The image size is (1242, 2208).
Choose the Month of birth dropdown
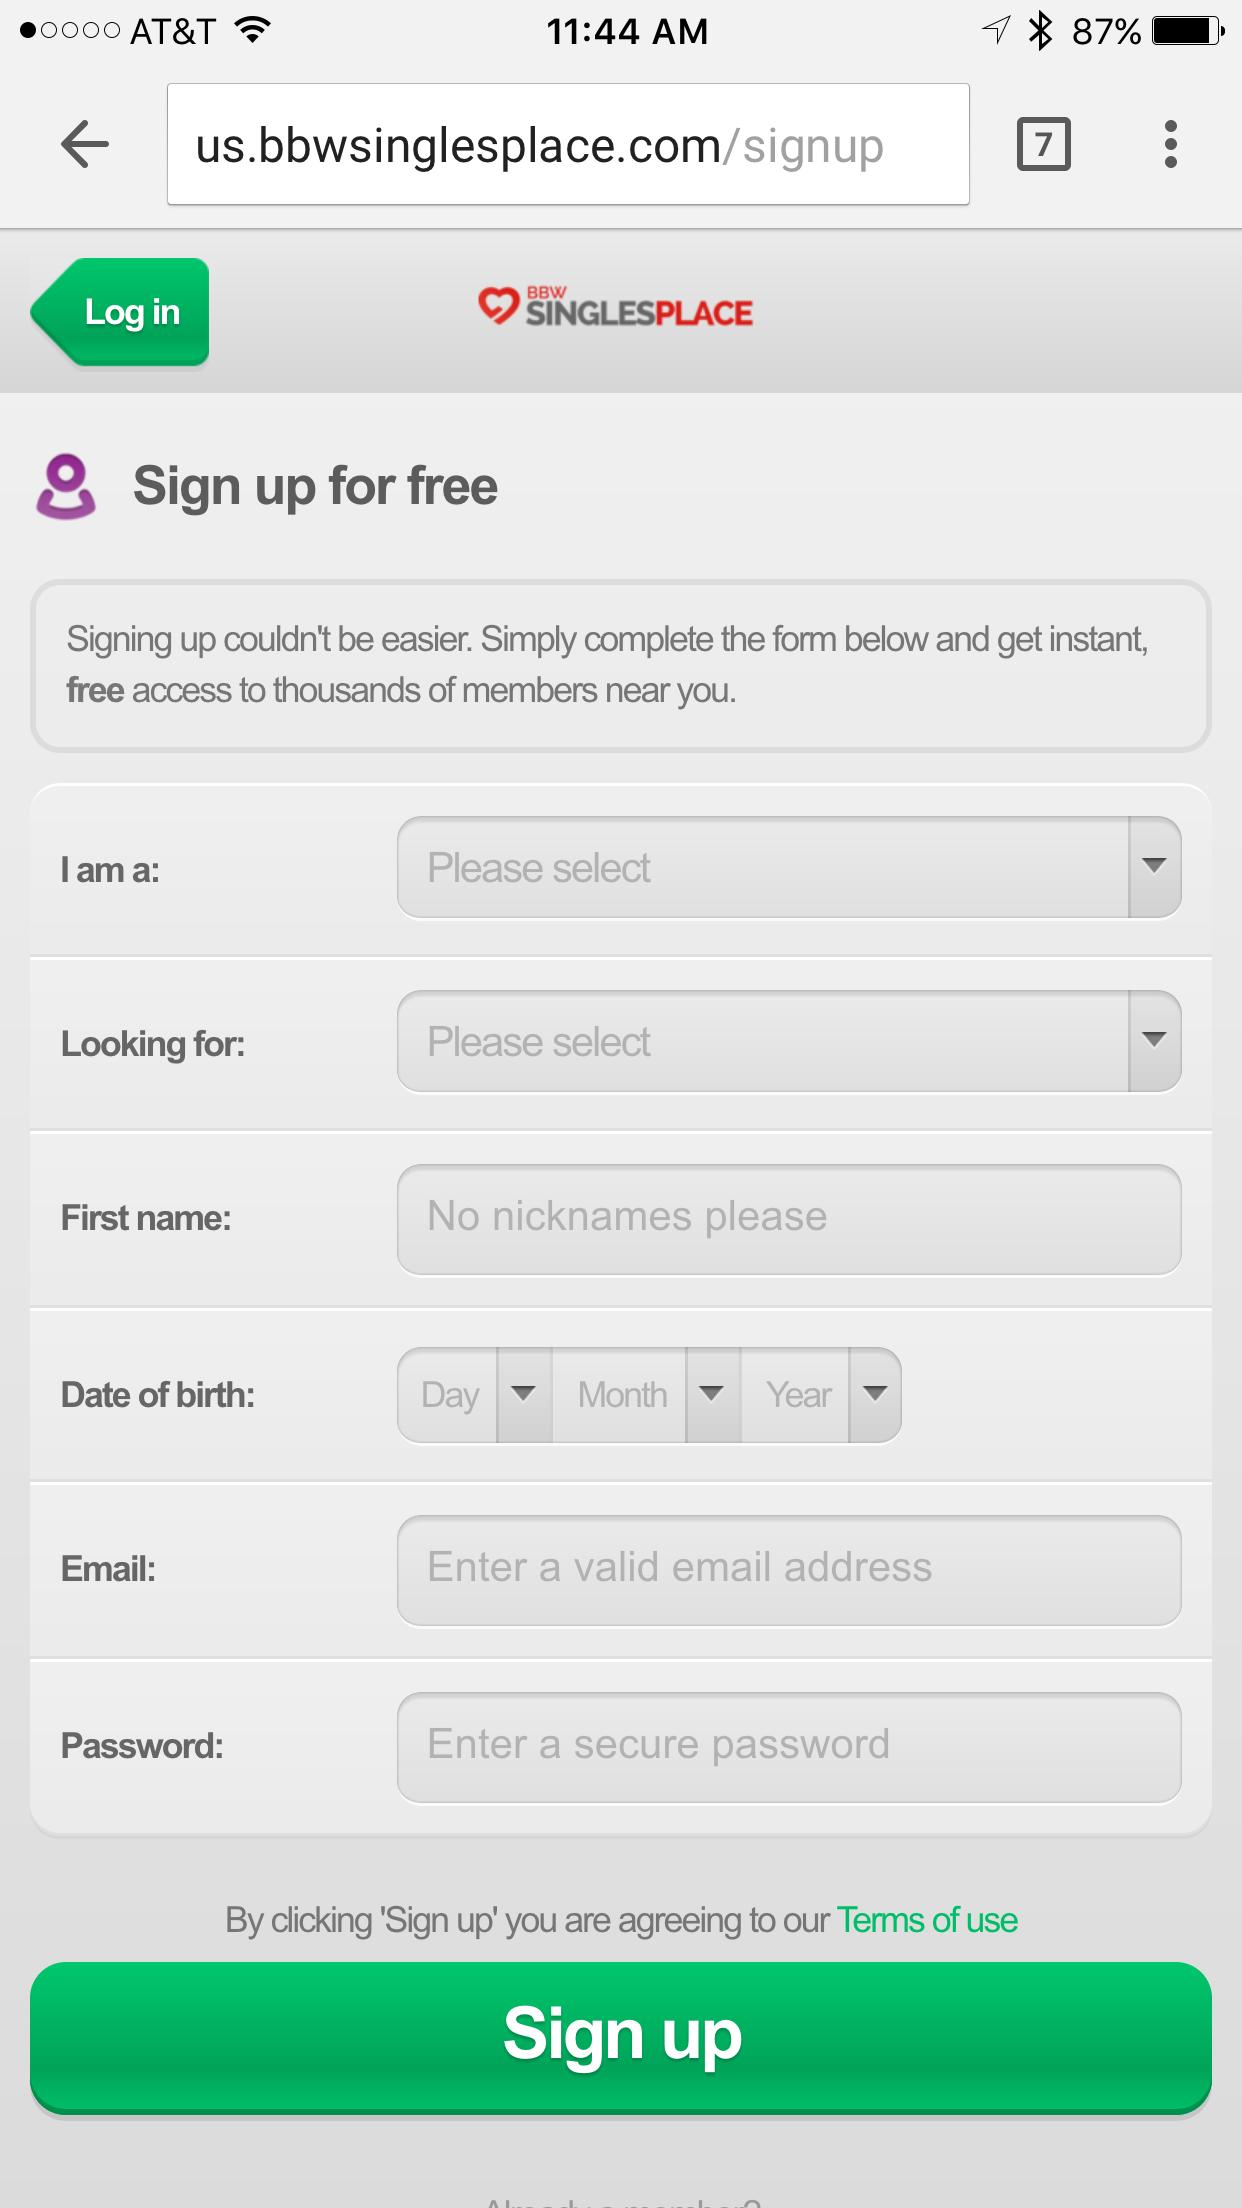pos(647,1395)
